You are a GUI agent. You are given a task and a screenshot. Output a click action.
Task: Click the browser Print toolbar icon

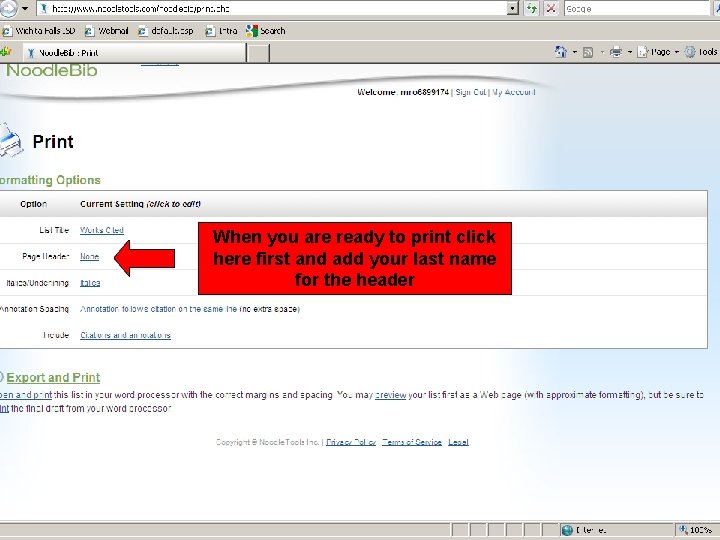616,52
